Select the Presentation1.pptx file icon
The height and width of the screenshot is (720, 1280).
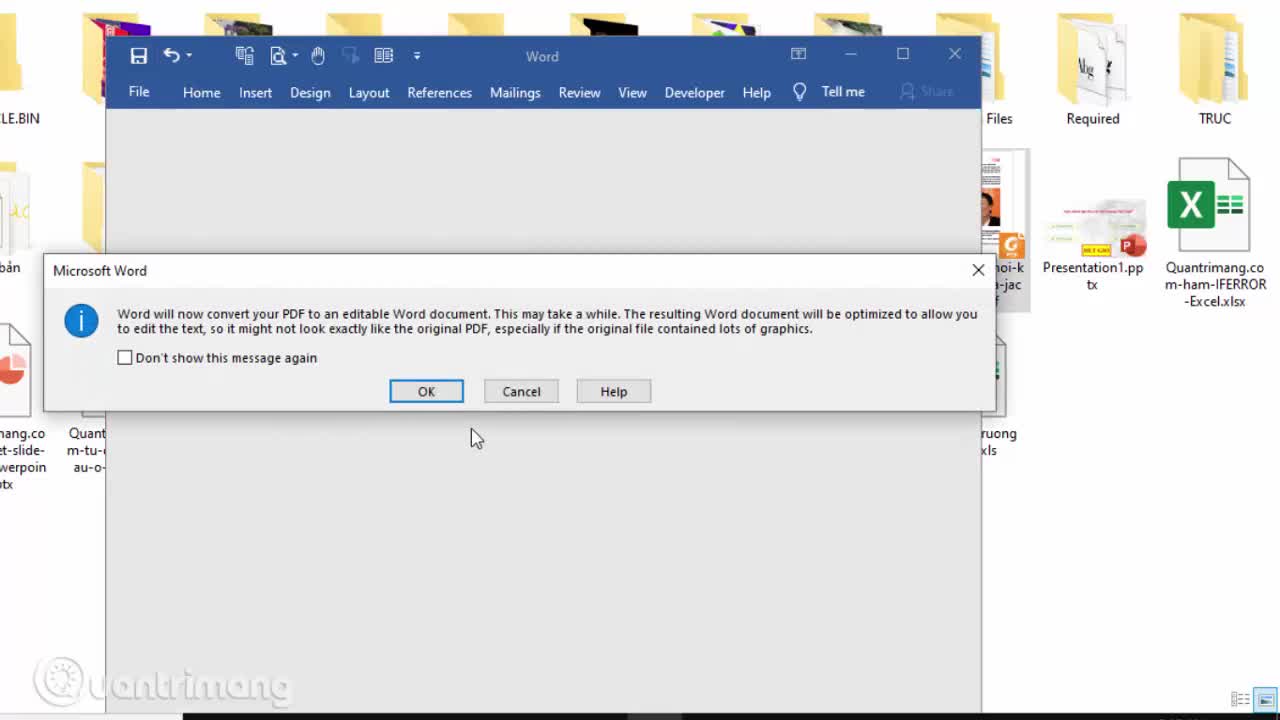pyautogui.click(x=1094, y=228)
